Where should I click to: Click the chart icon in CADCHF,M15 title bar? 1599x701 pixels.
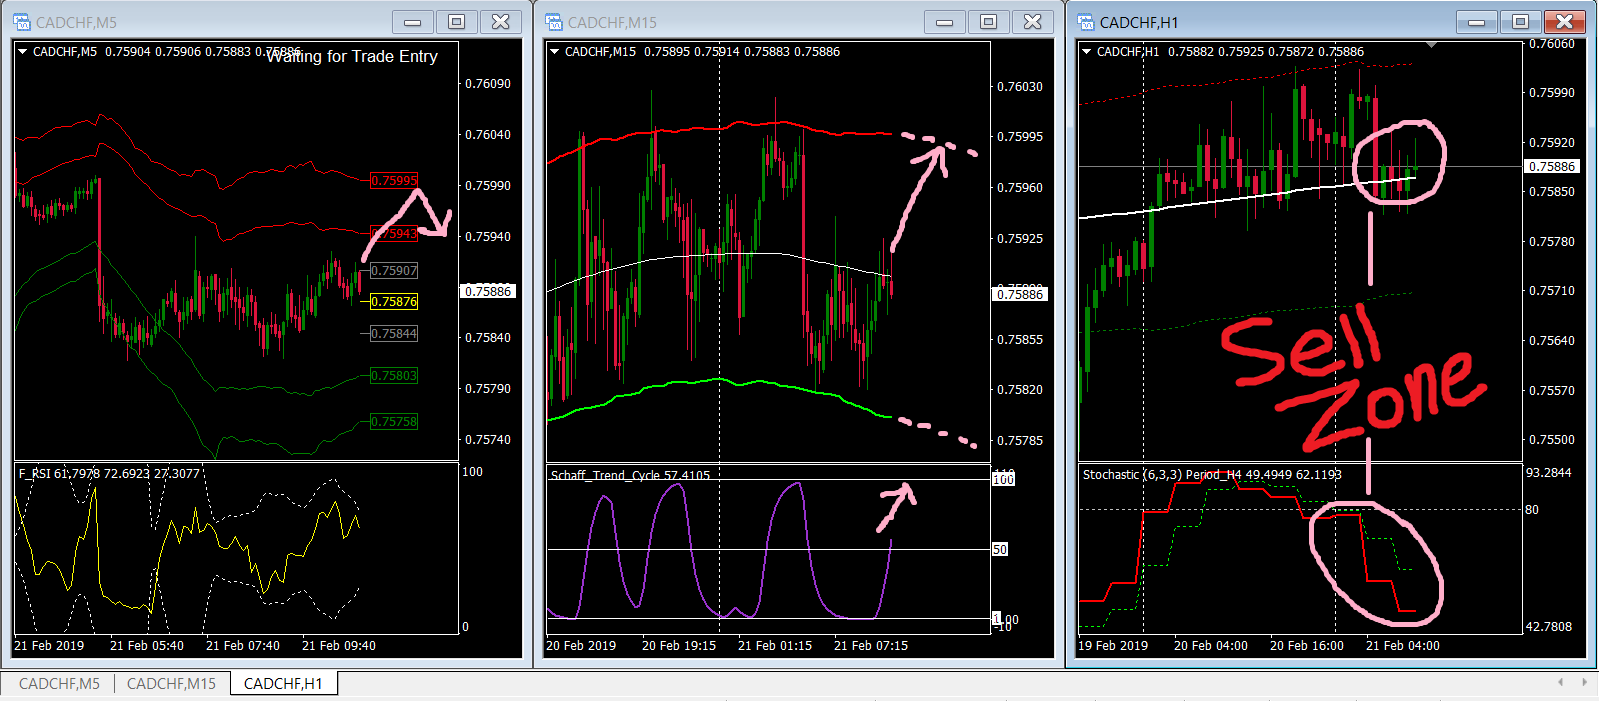tap(554, 22)
